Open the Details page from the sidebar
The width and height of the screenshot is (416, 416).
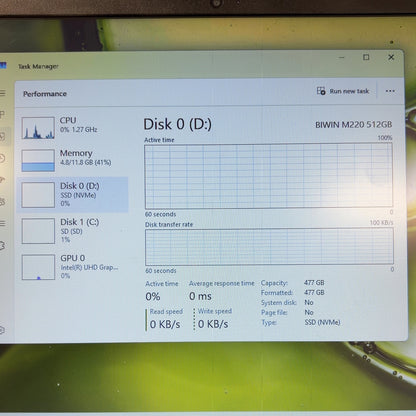pyautogui.click(x=2, y=223)
